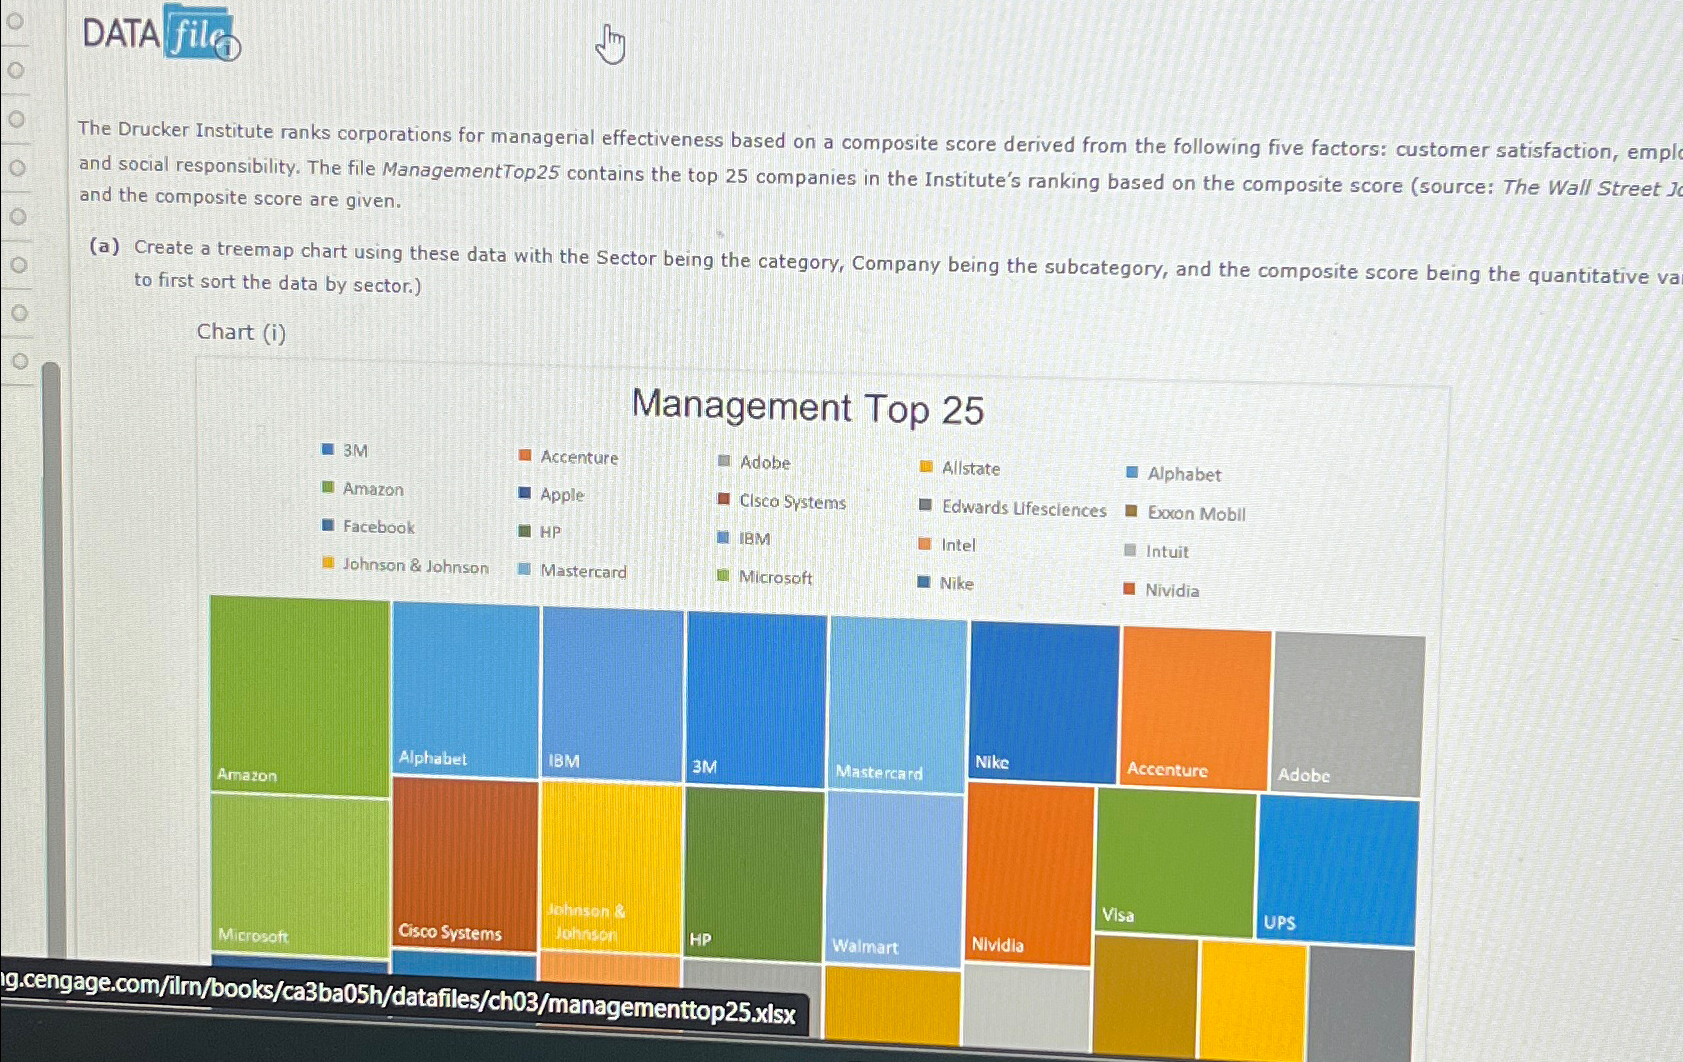1683x1062 pixels.
Task: Select the Exxon Mobil legend label
Action: tap(1196, 514)
